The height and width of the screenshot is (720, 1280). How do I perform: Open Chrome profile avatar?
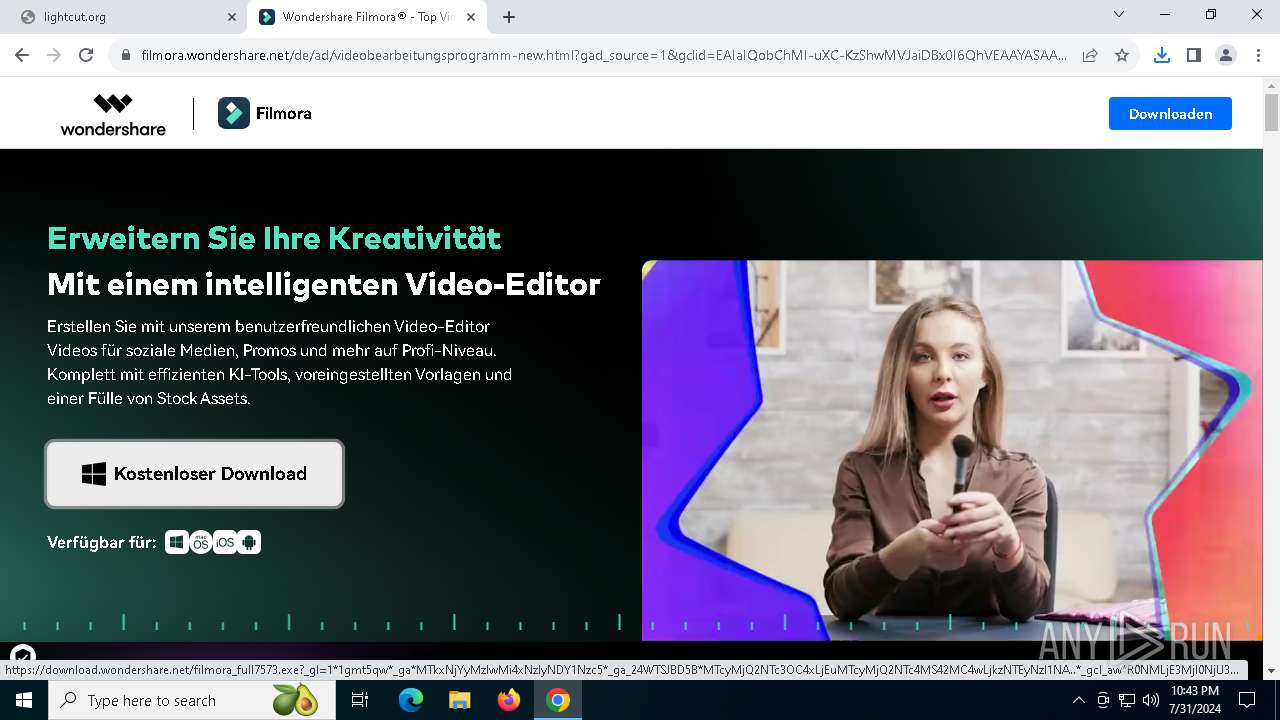point(1226,56)
